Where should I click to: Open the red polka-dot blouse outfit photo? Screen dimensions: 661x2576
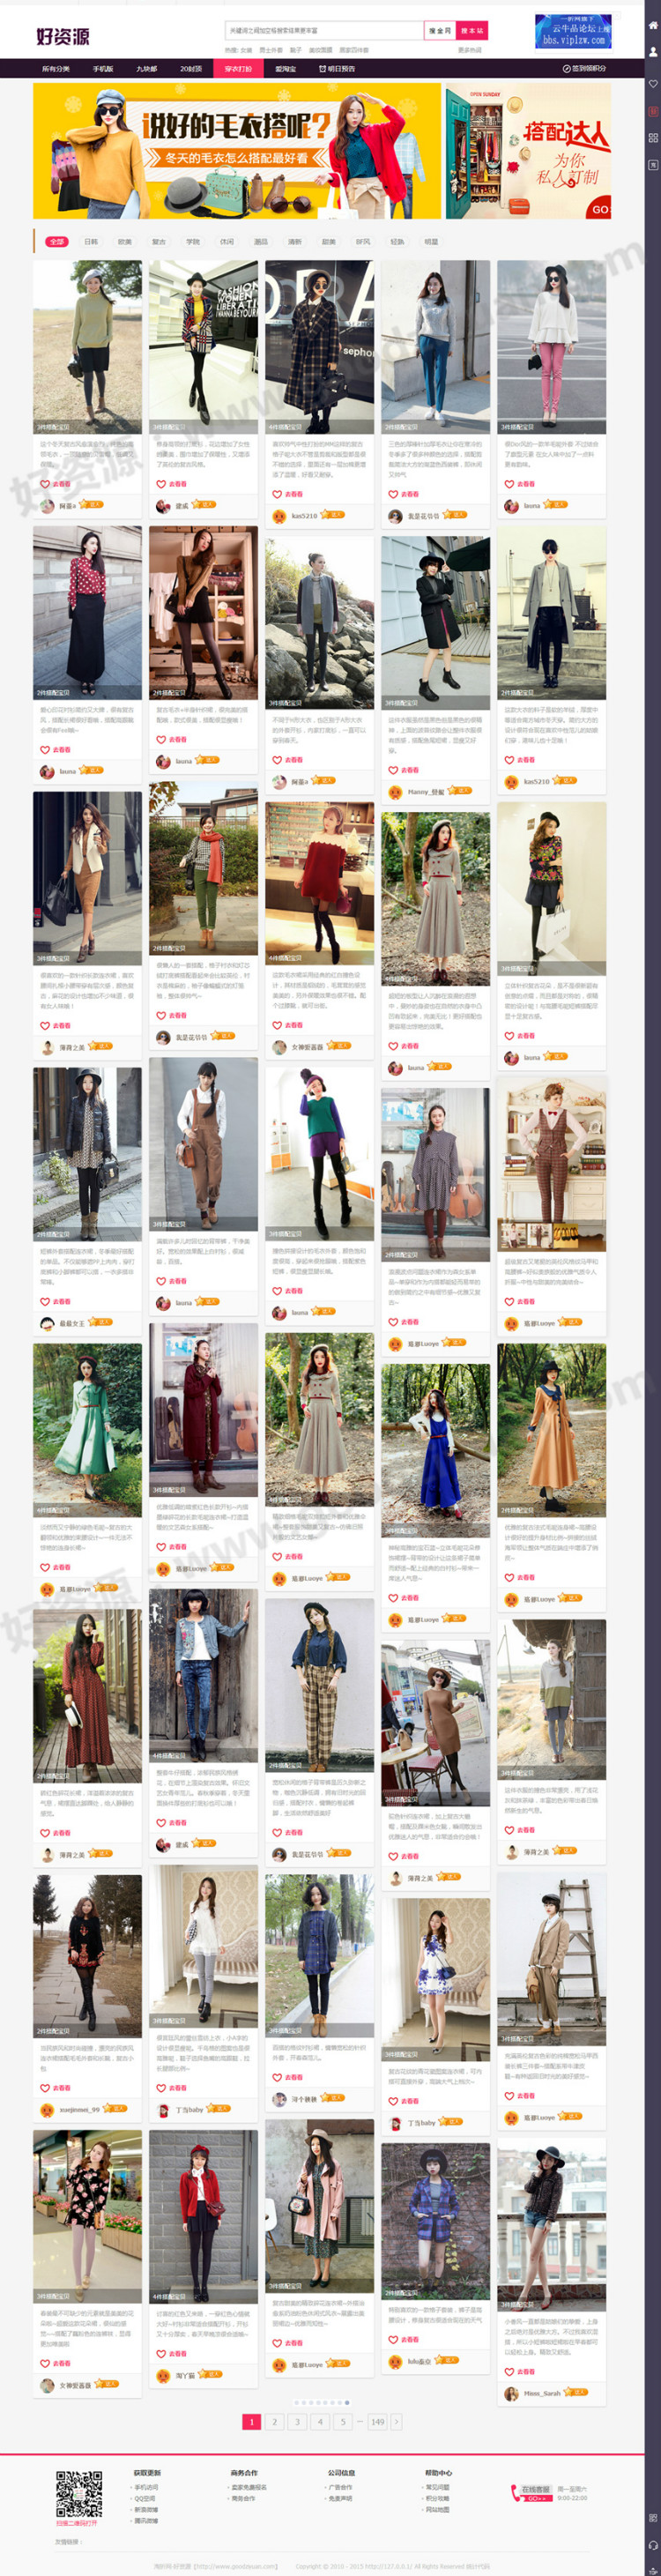tap(87, 612)
